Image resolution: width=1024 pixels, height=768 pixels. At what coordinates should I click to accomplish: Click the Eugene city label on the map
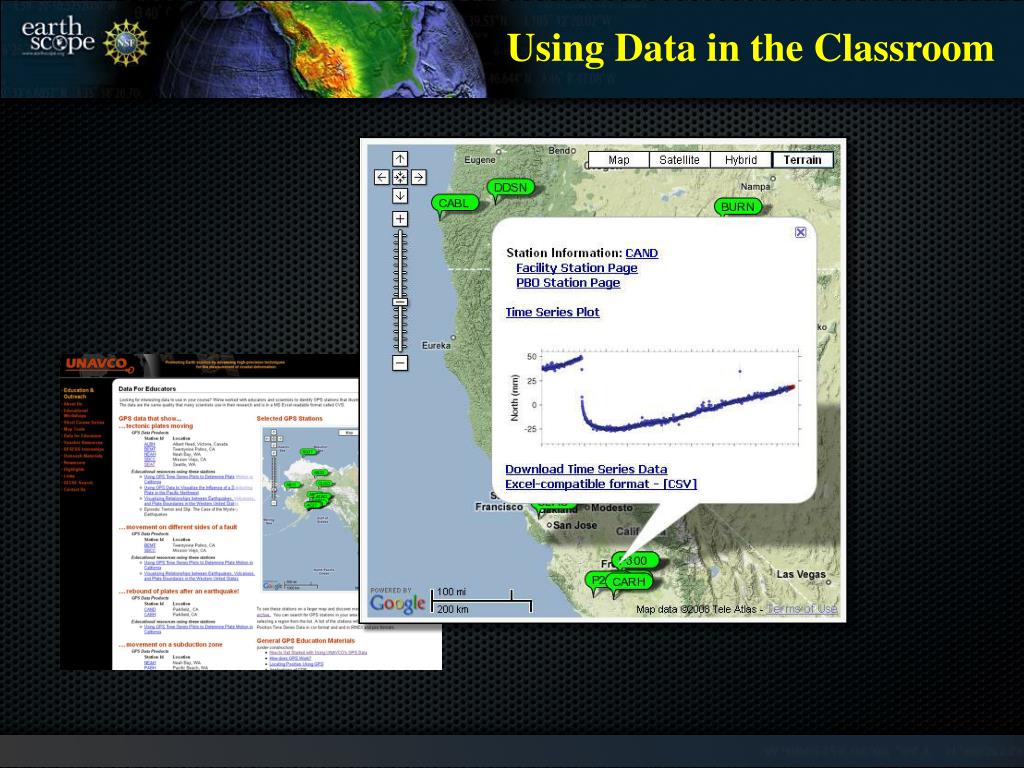click(480, 159)
